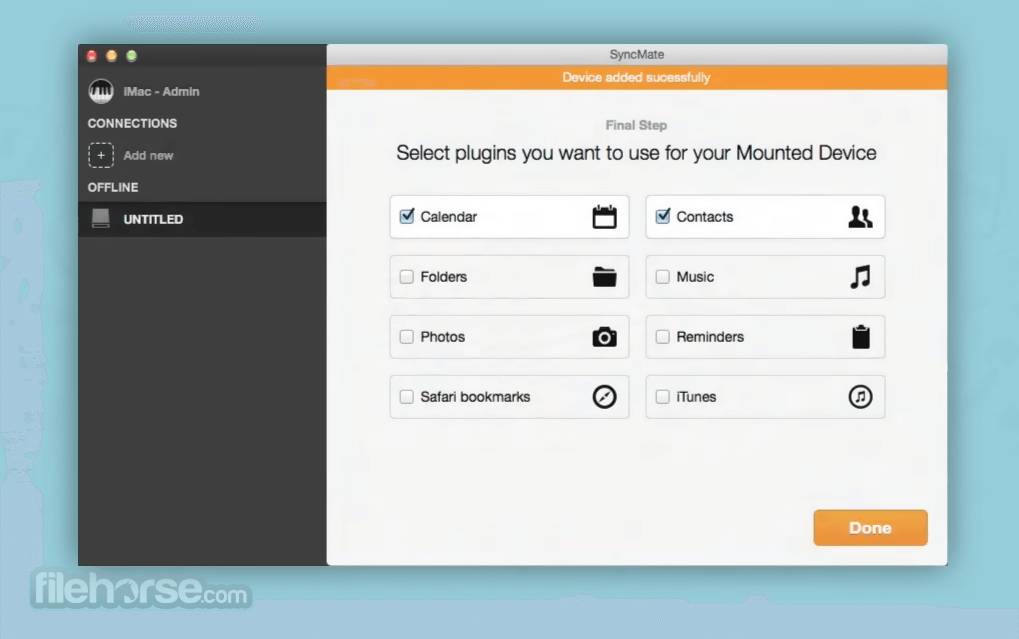Uncheck the Calendar checkbox
The width and height of the screenshot is (1019, 639).
tap(407, 216)
